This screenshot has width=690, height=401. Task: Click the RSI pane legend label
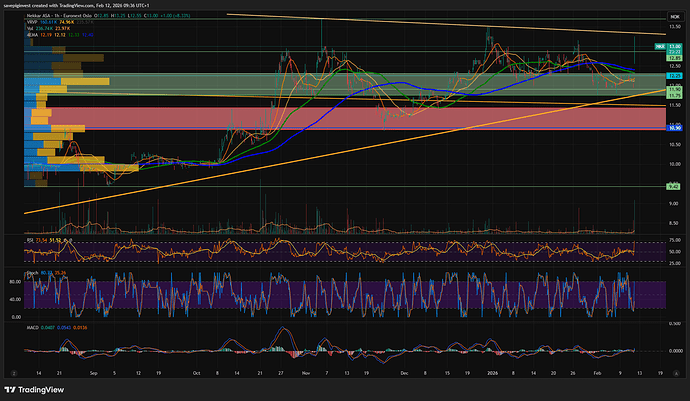(30, 241)
